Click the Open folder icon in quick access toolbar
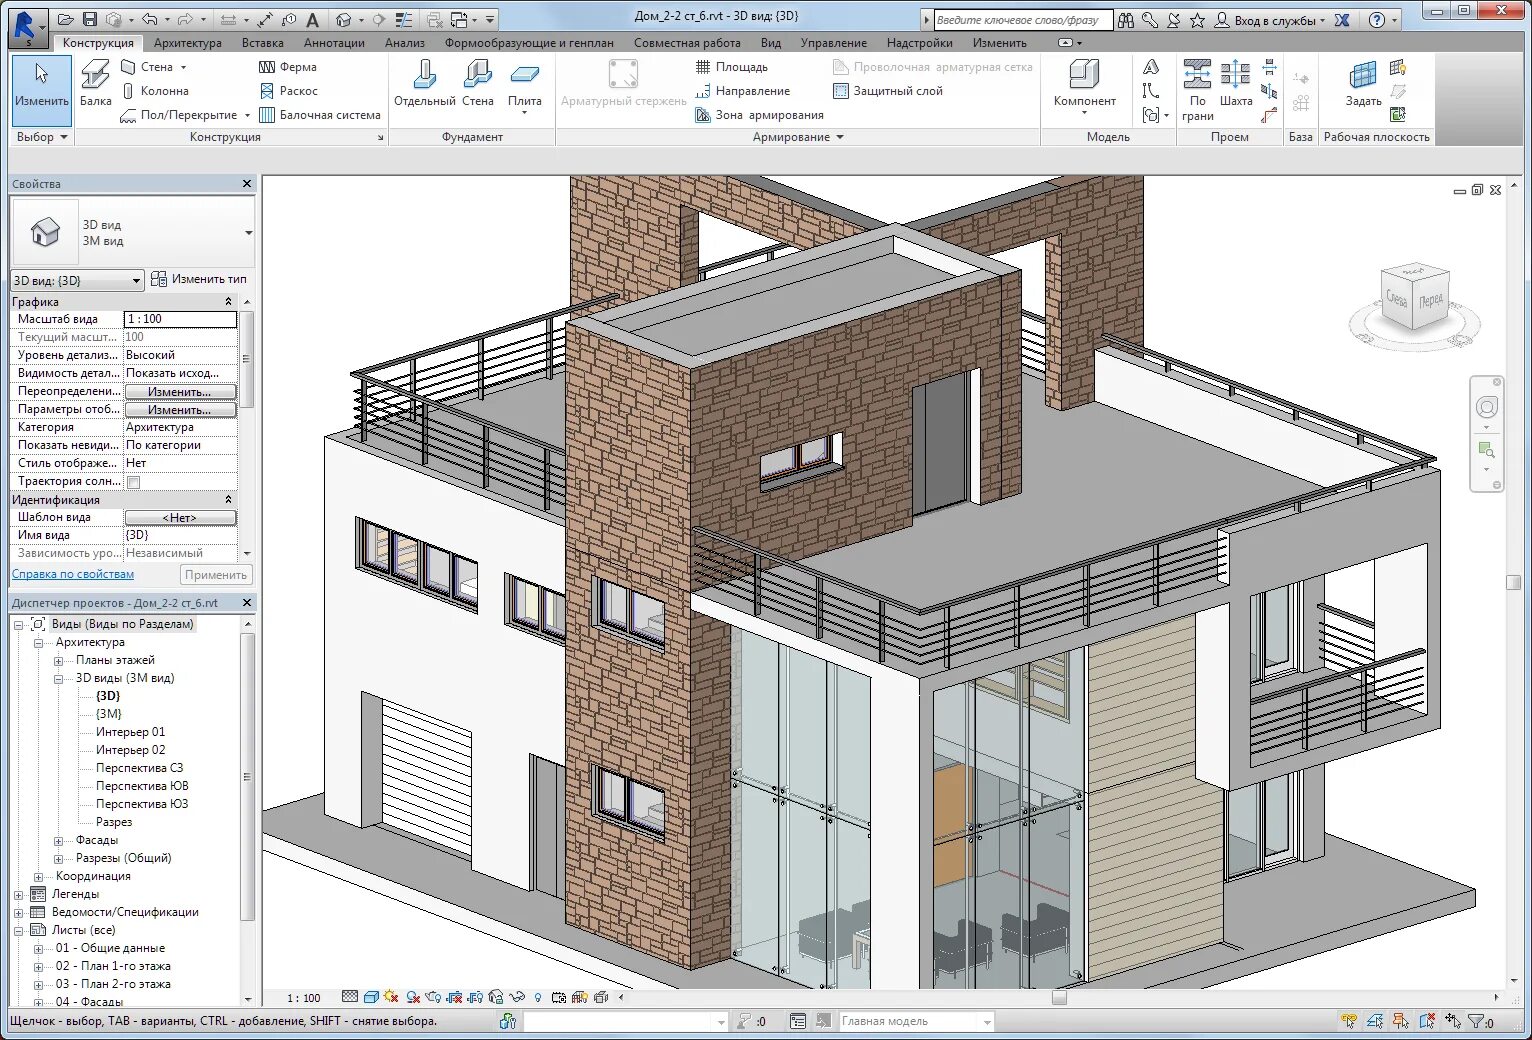The image size is (1532, 1040). (x=66, y=19)
